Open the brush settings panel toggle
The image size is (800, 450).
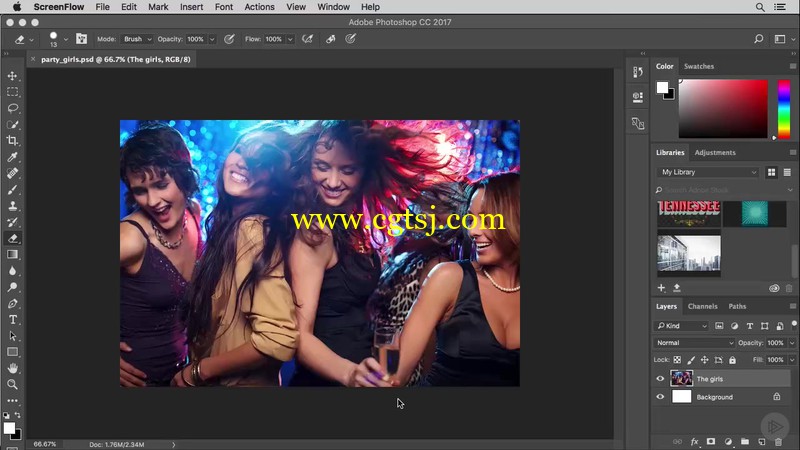click(x=82, y=39)
